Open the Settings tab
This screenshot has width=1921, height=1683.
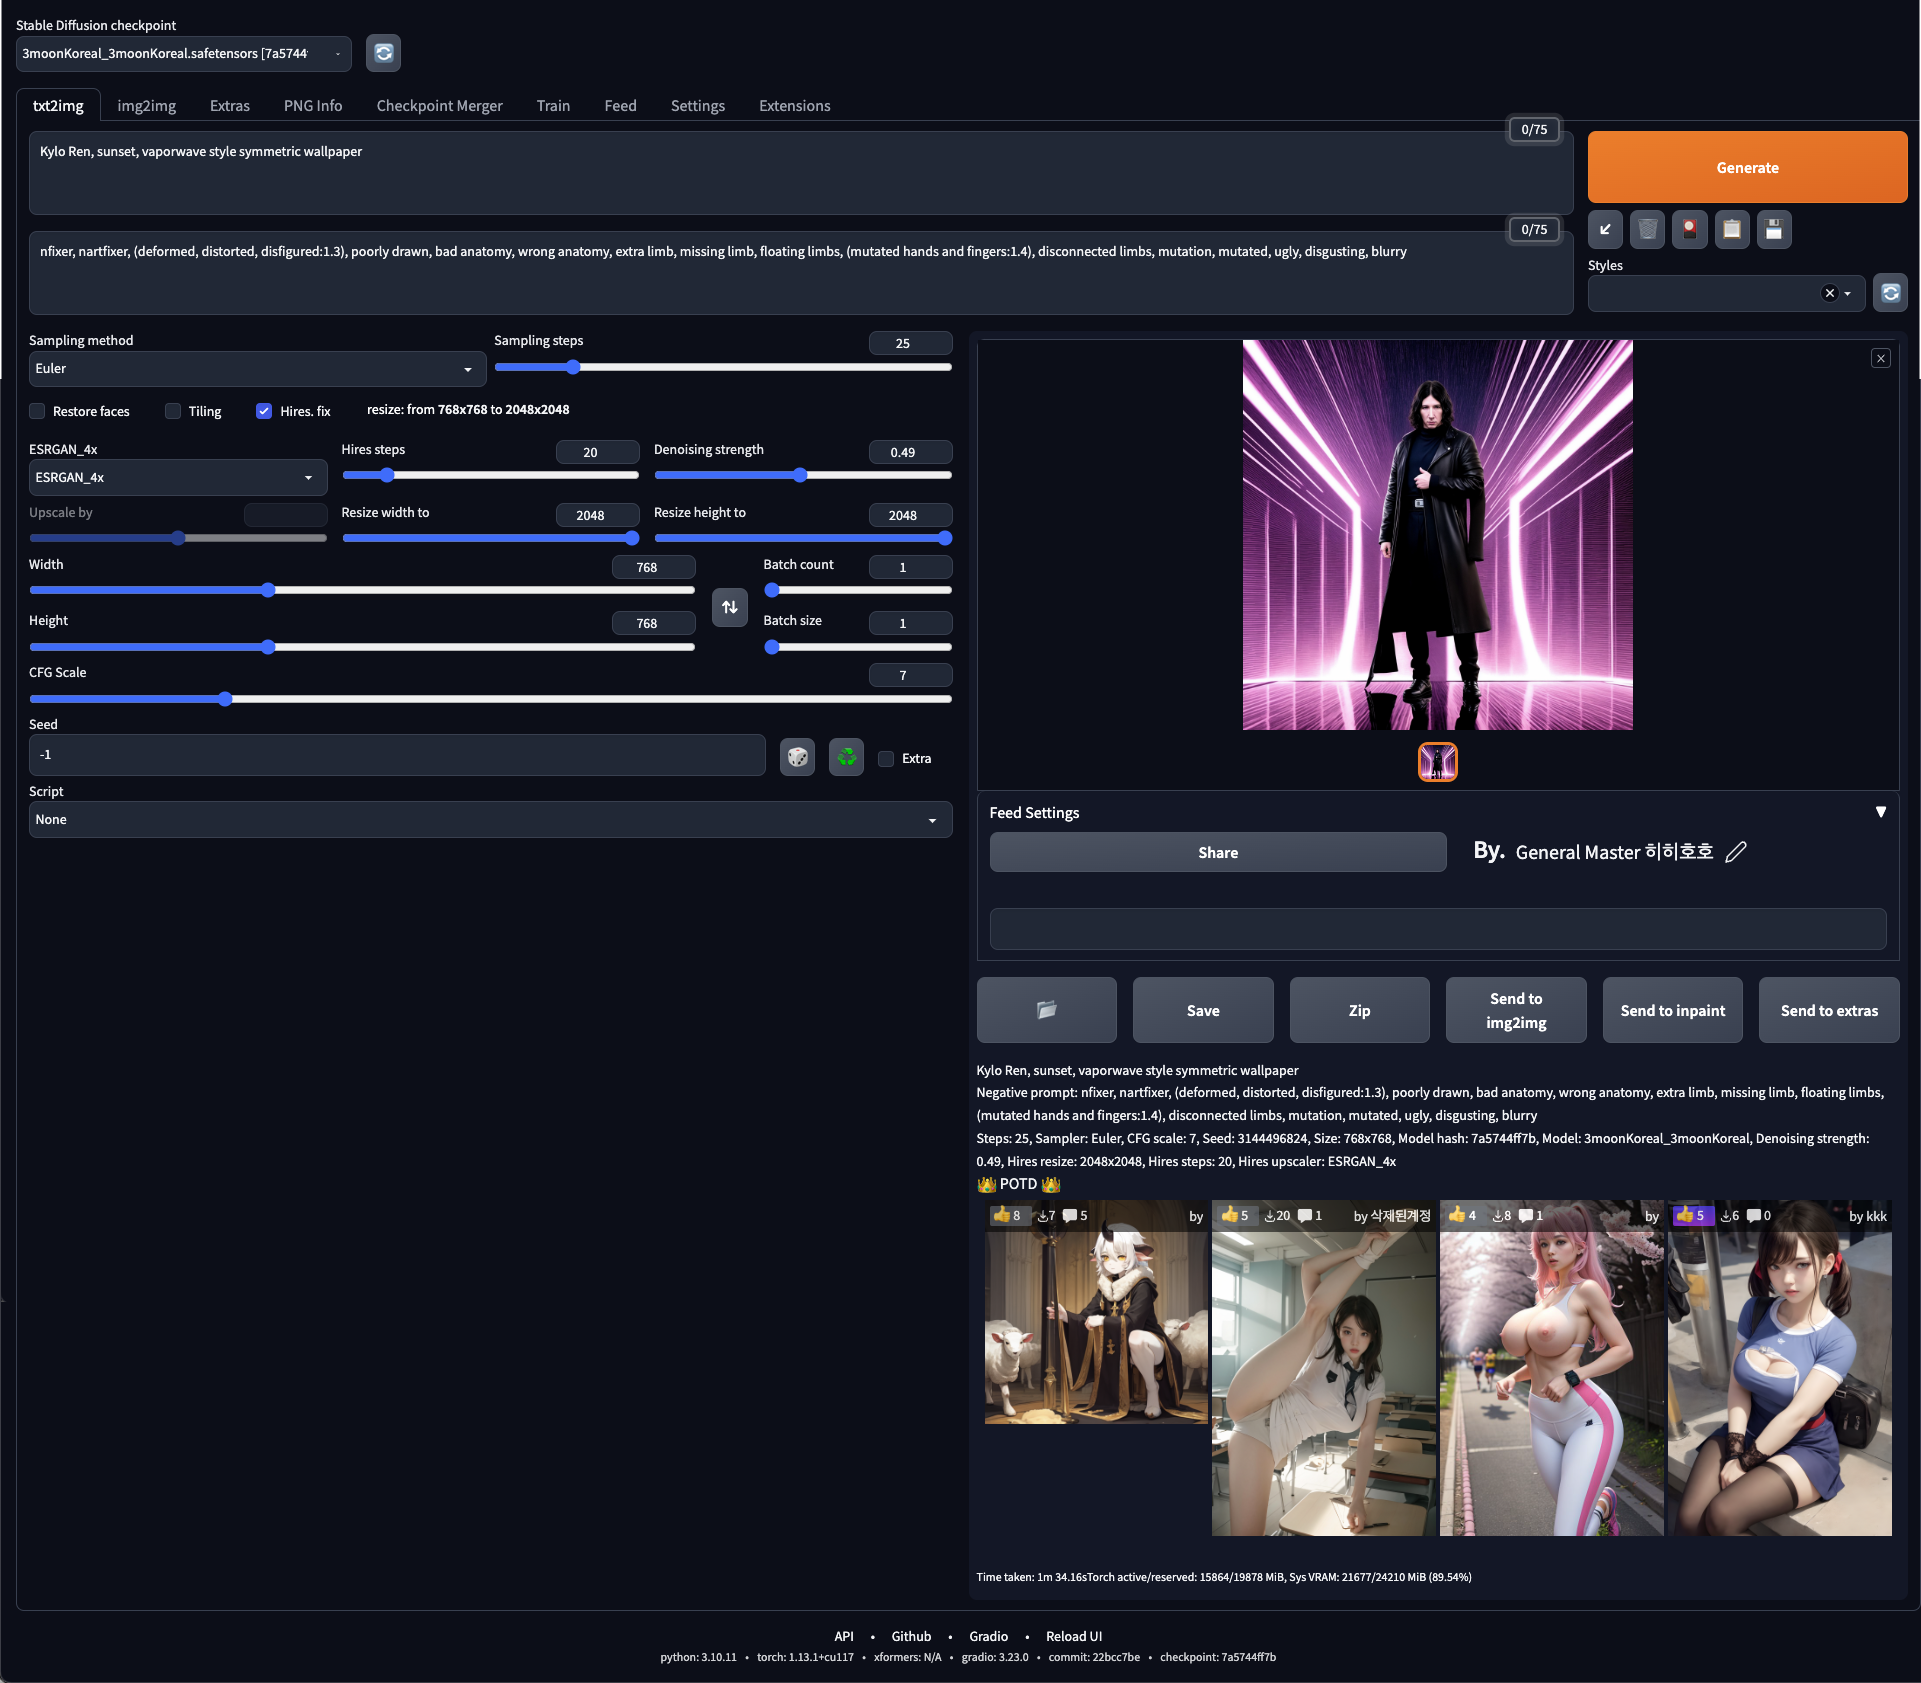pos(697,106)
